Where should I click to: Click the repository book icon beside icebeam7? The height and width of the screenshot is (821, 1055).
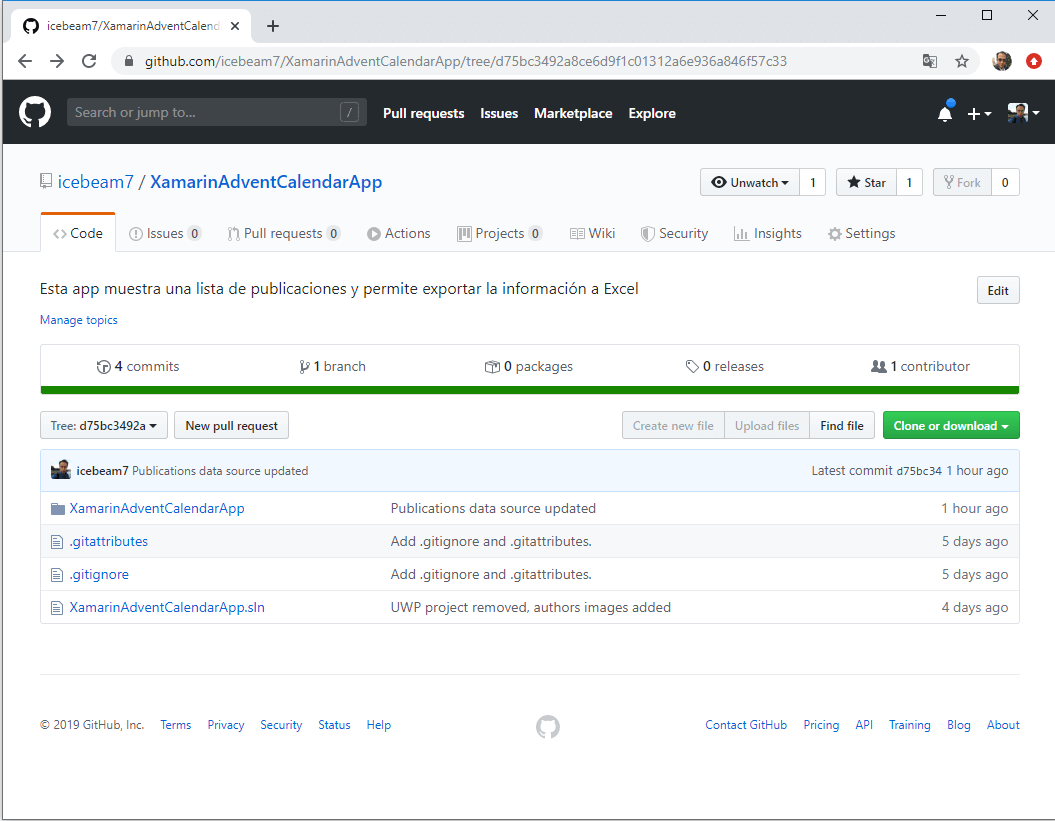tap(44, 180)
